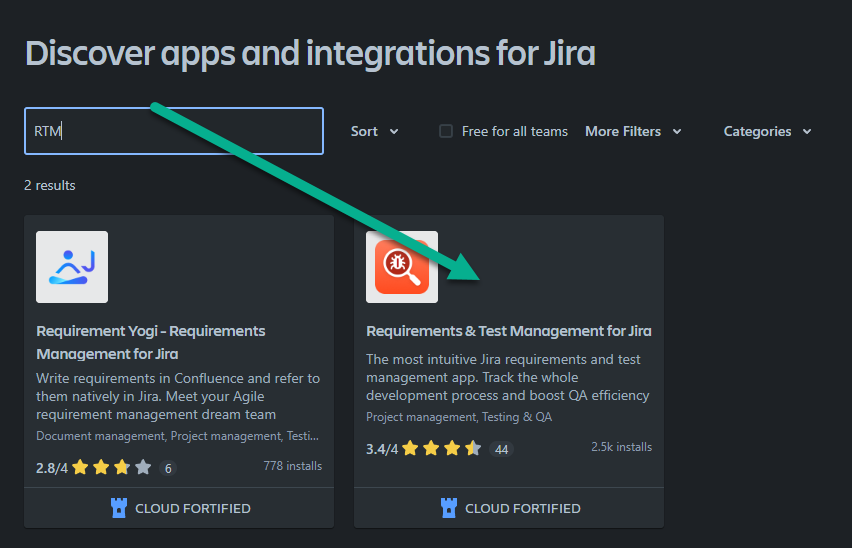Image resolution: width=852 pixels, height=548 pixels.
Task: Expand the More Filters dropdown
Action: coord(633,131)
